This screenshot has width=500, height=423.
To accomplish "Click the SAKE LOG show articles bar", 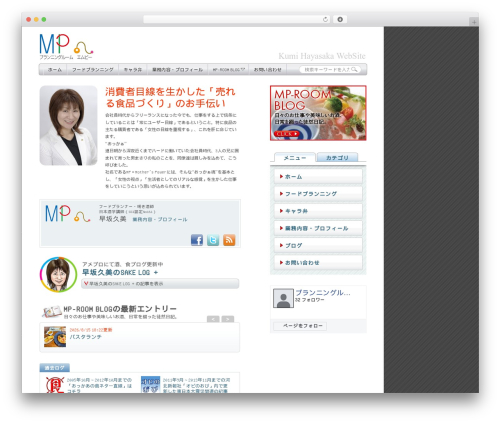I will point(160,284).
